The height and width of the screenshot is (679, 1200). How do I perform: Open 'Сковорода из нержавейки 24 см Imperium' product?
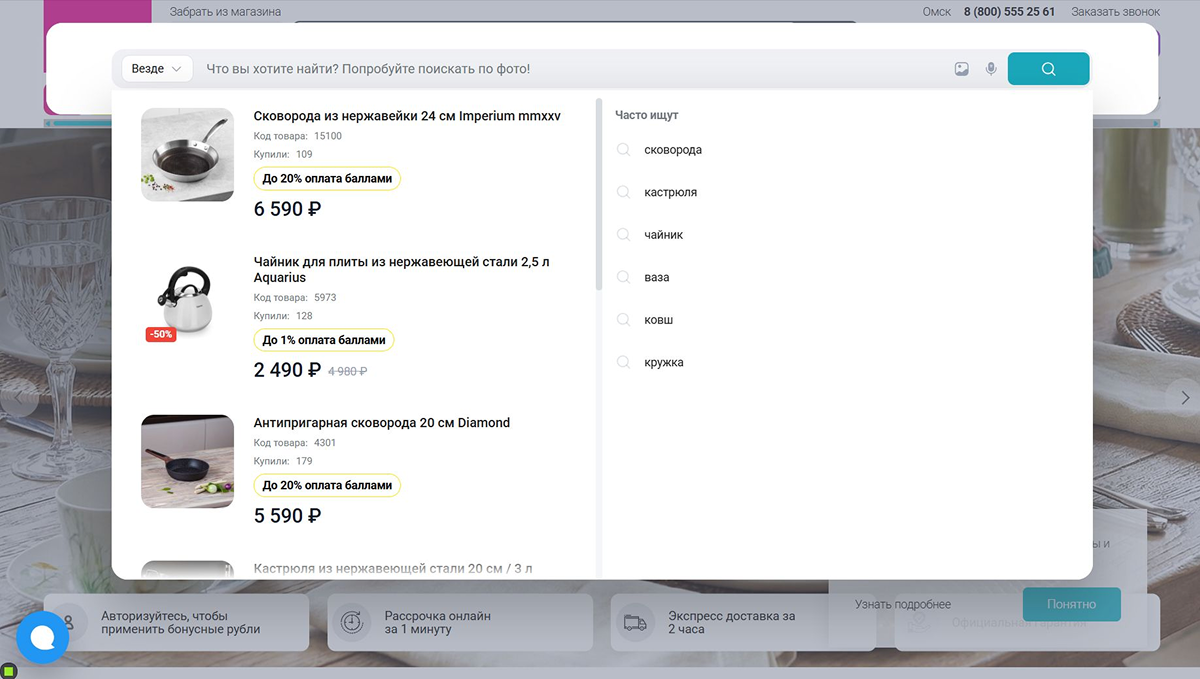pyautogui.click(x=407, y=116)
